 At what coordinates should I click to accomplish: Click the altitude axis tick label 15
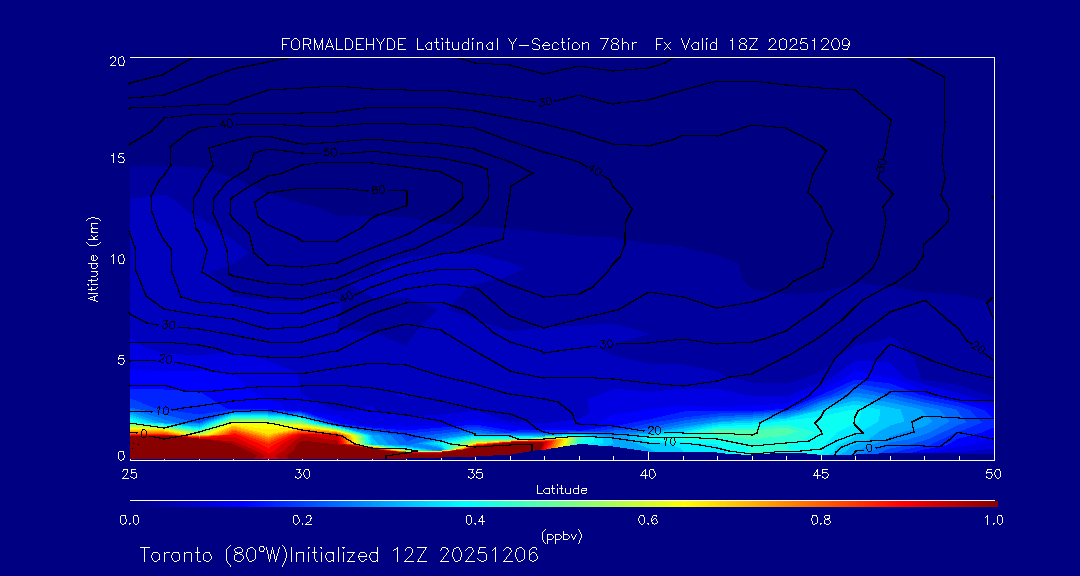(117, 158)
